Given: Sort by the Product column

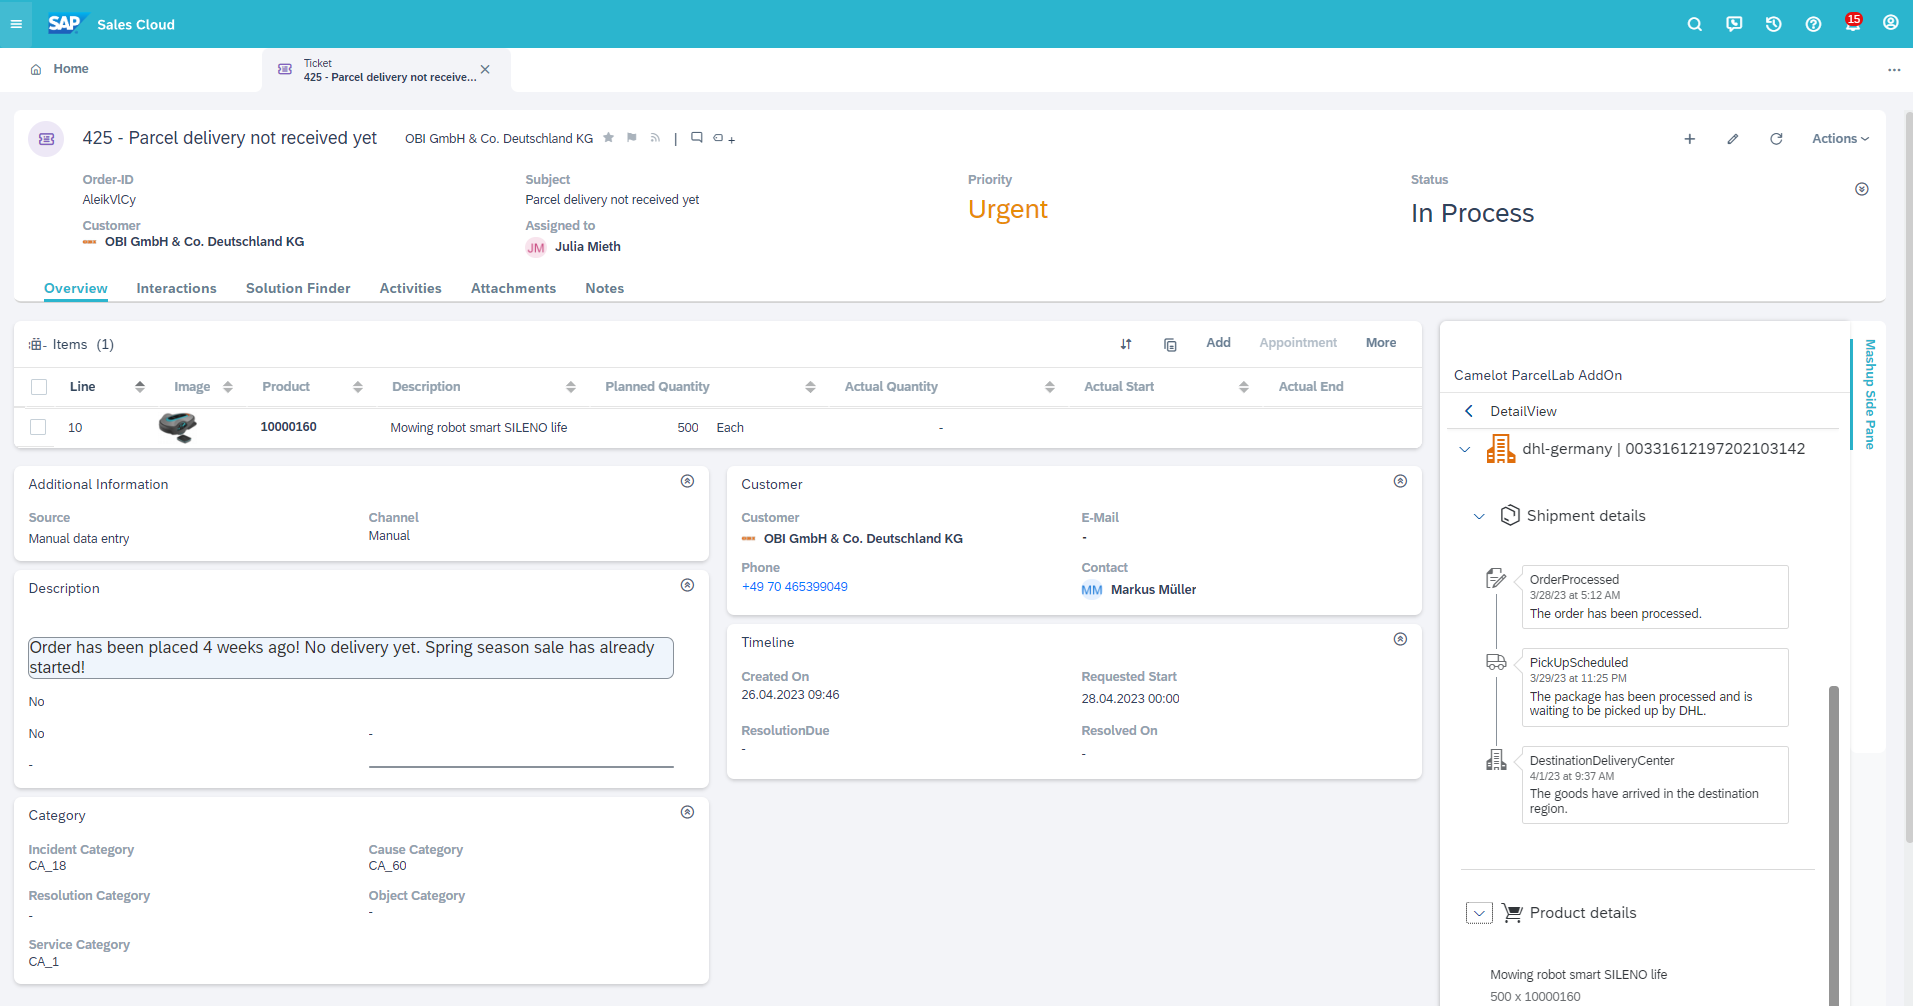Looking at the screenshot, I should [x=358, y=387].
